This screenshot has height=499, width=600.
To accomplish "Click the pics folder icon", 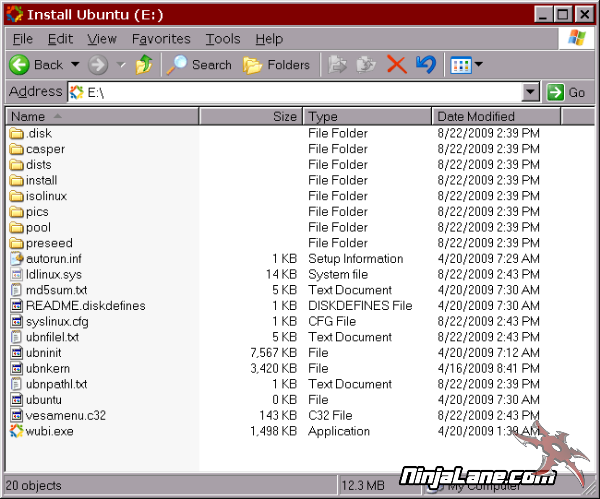I will click(16, 212).
